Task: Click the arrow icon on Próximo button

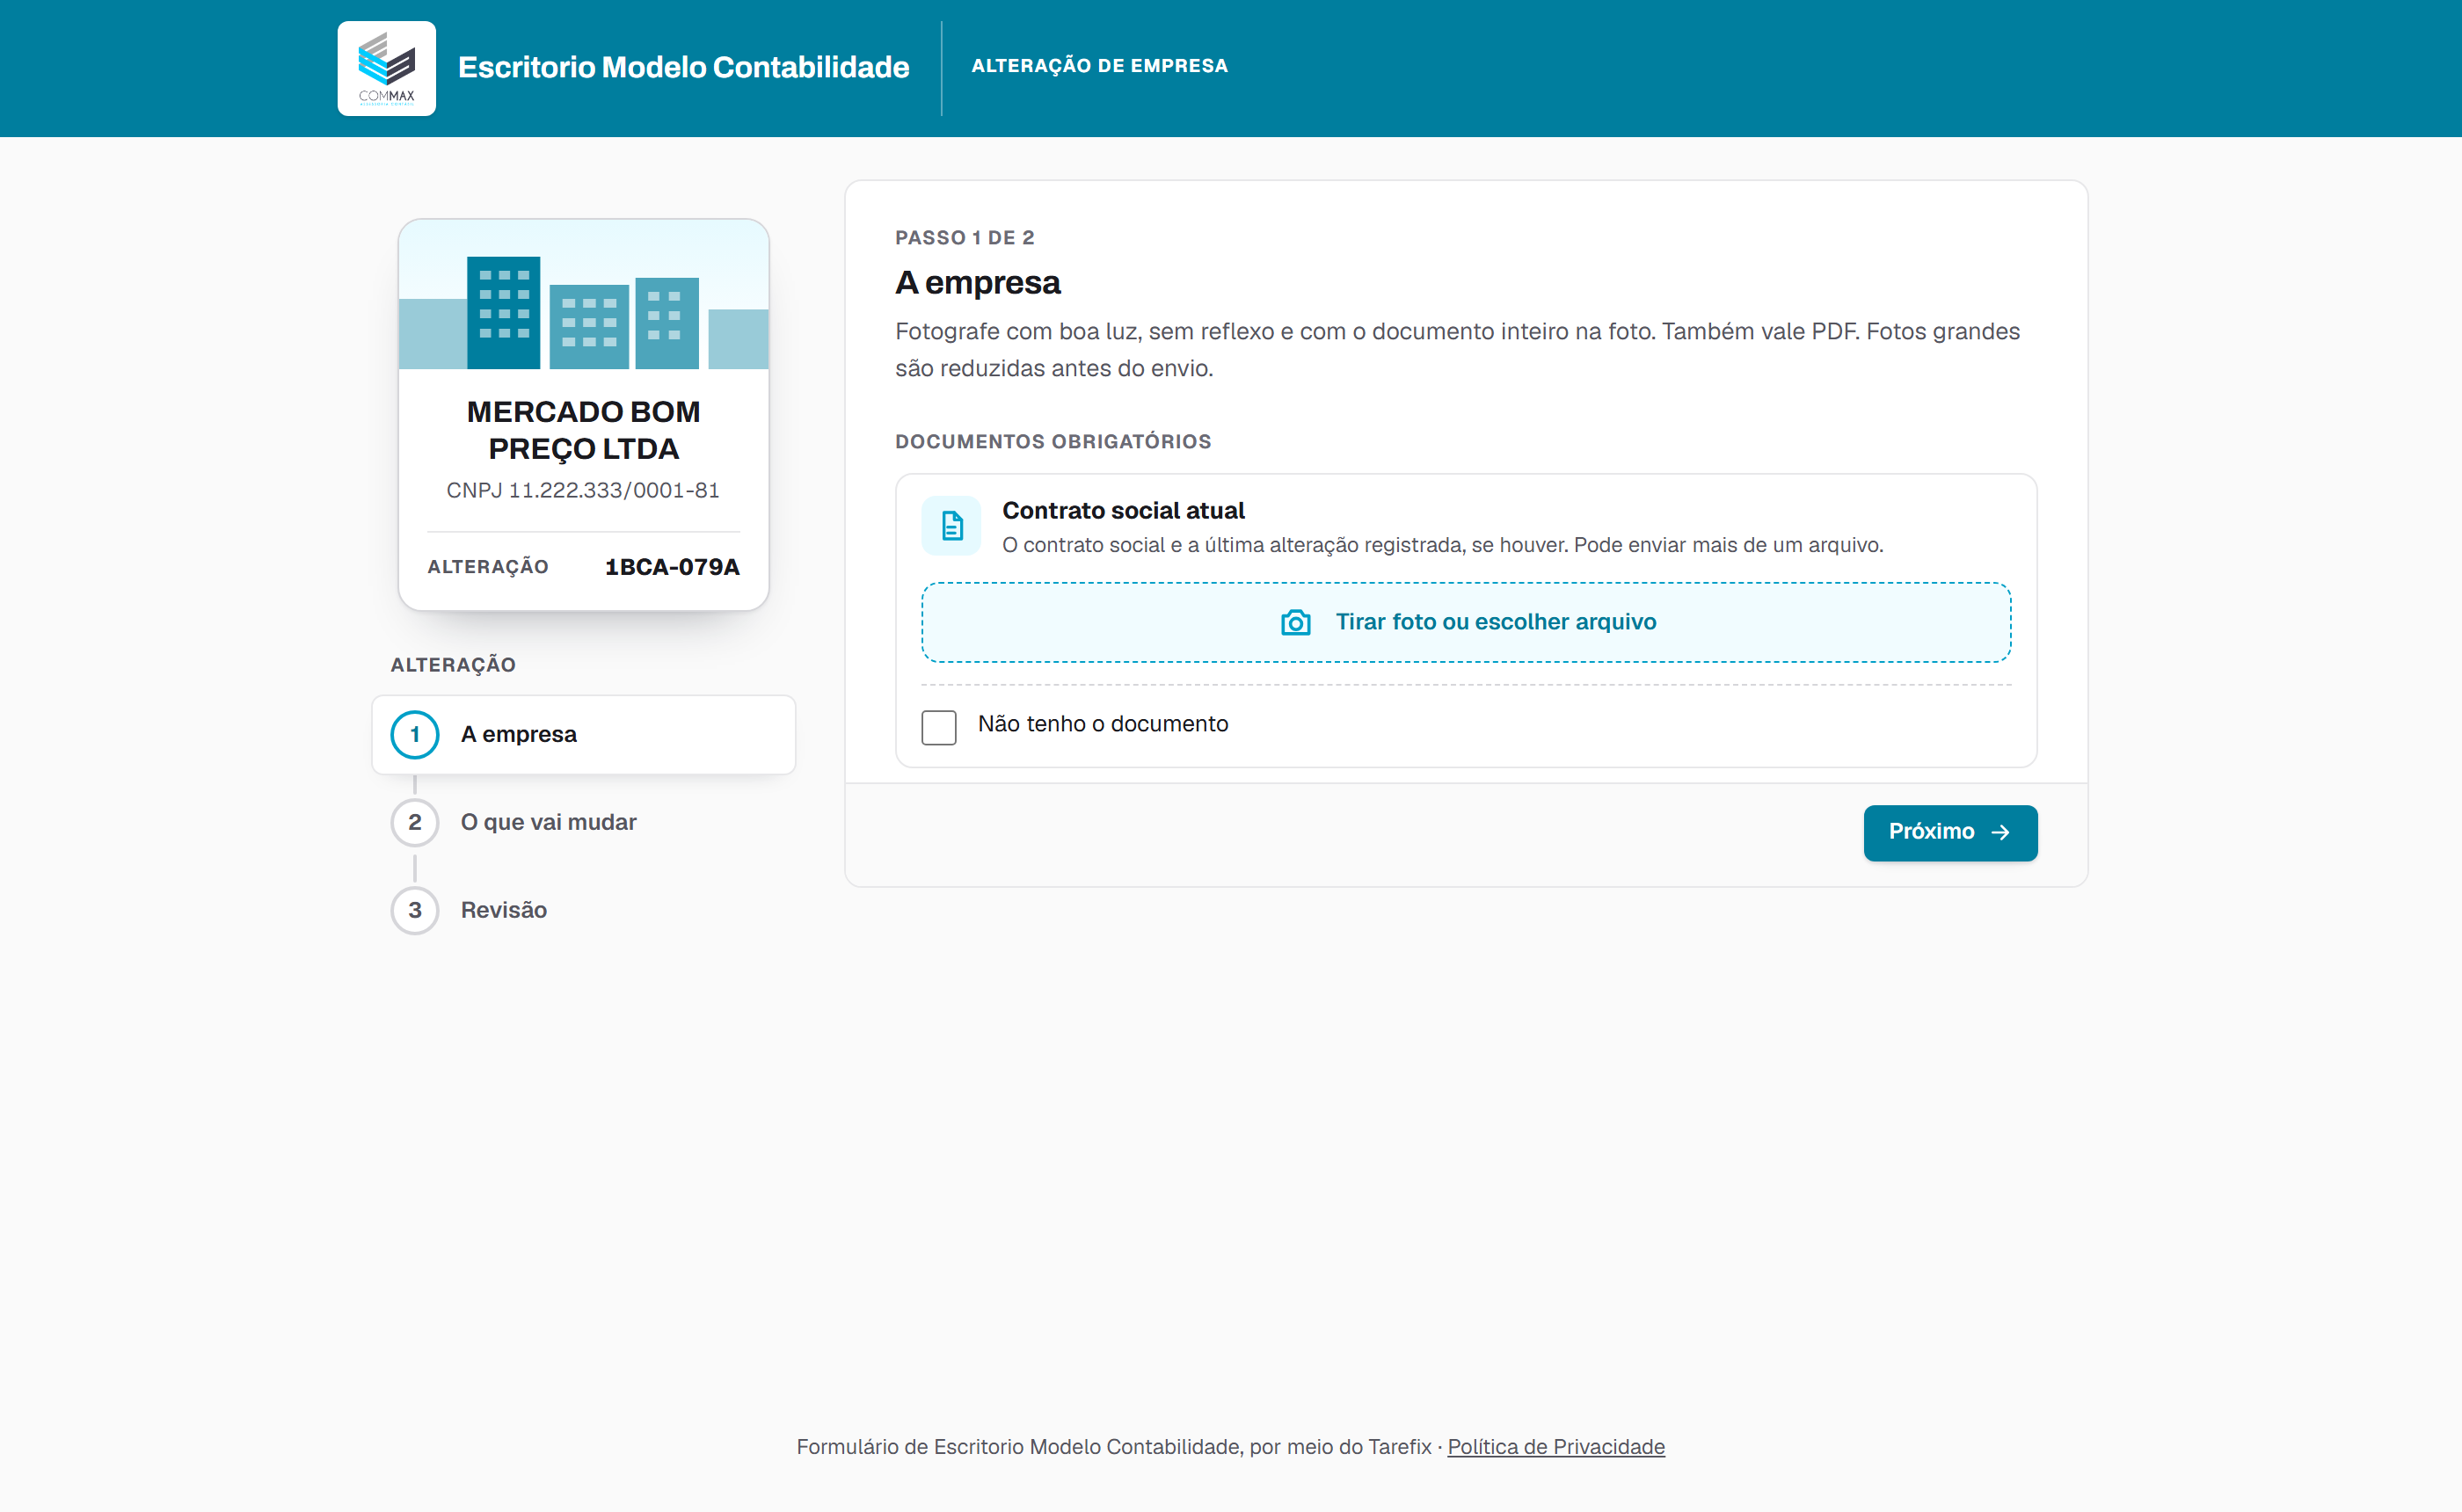Action: pyautogui.click(x=2000, y=832)
